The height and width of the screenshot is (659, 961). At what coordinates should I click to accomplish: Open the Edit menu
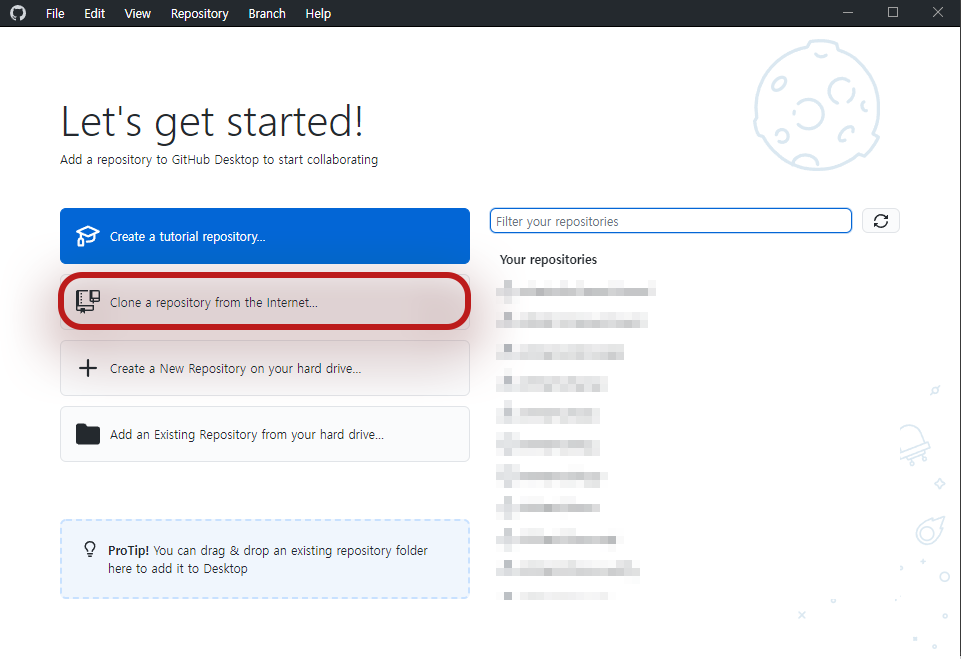click(x=94, y=13)
